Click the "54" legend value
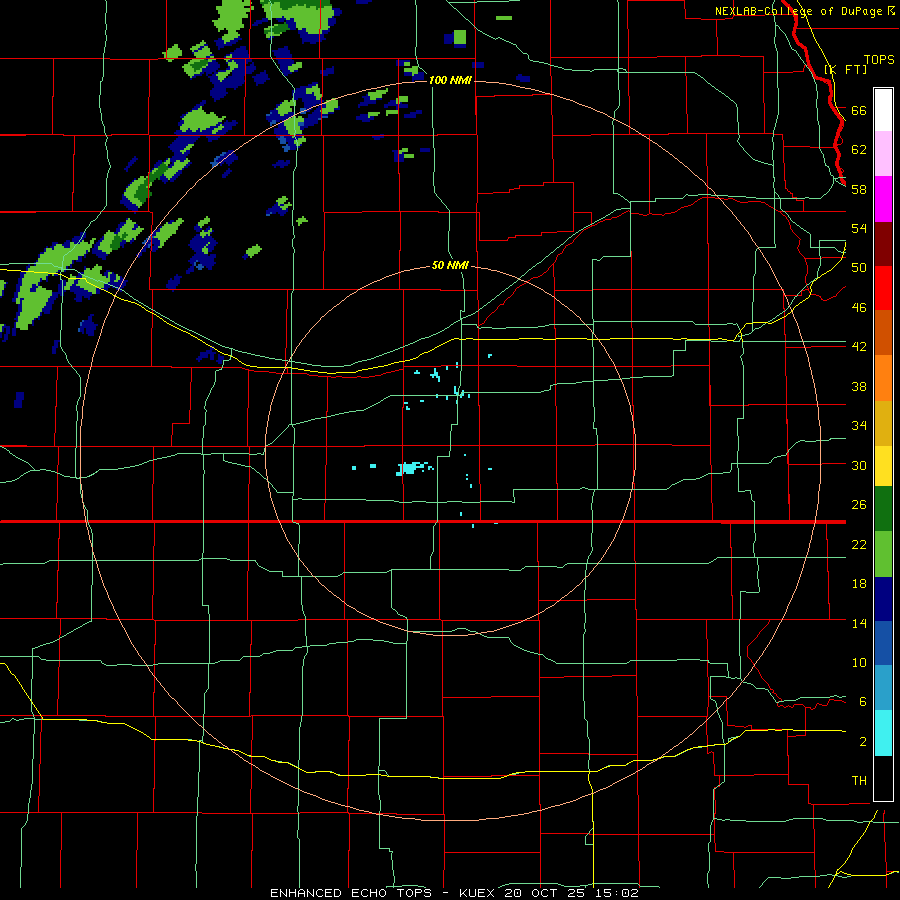Viewport: 900px width, 900px height. [859, 228]
